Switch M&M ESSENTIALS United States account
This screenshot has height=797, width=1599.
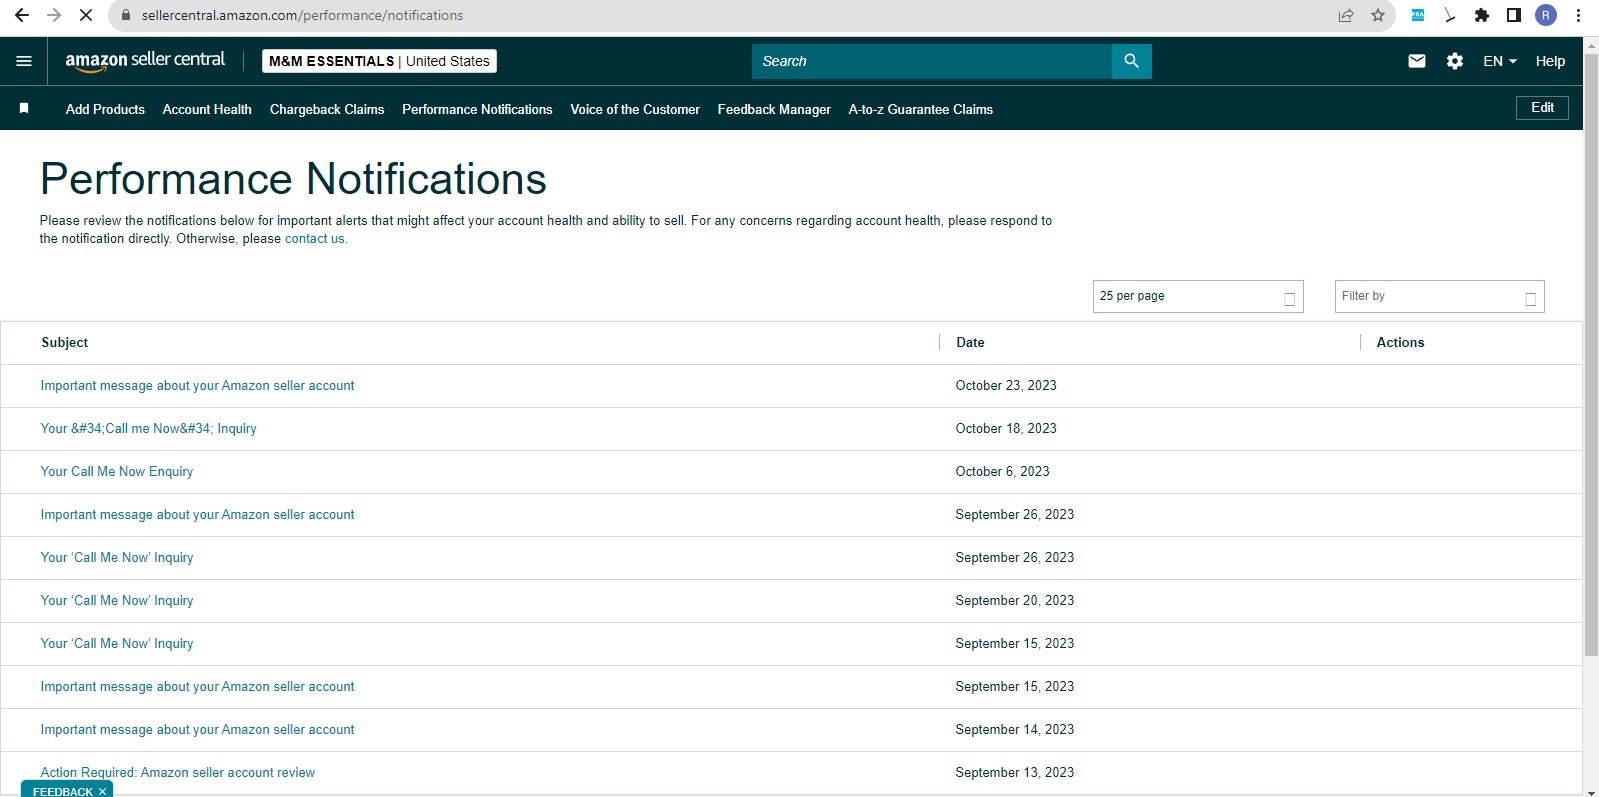379,61
